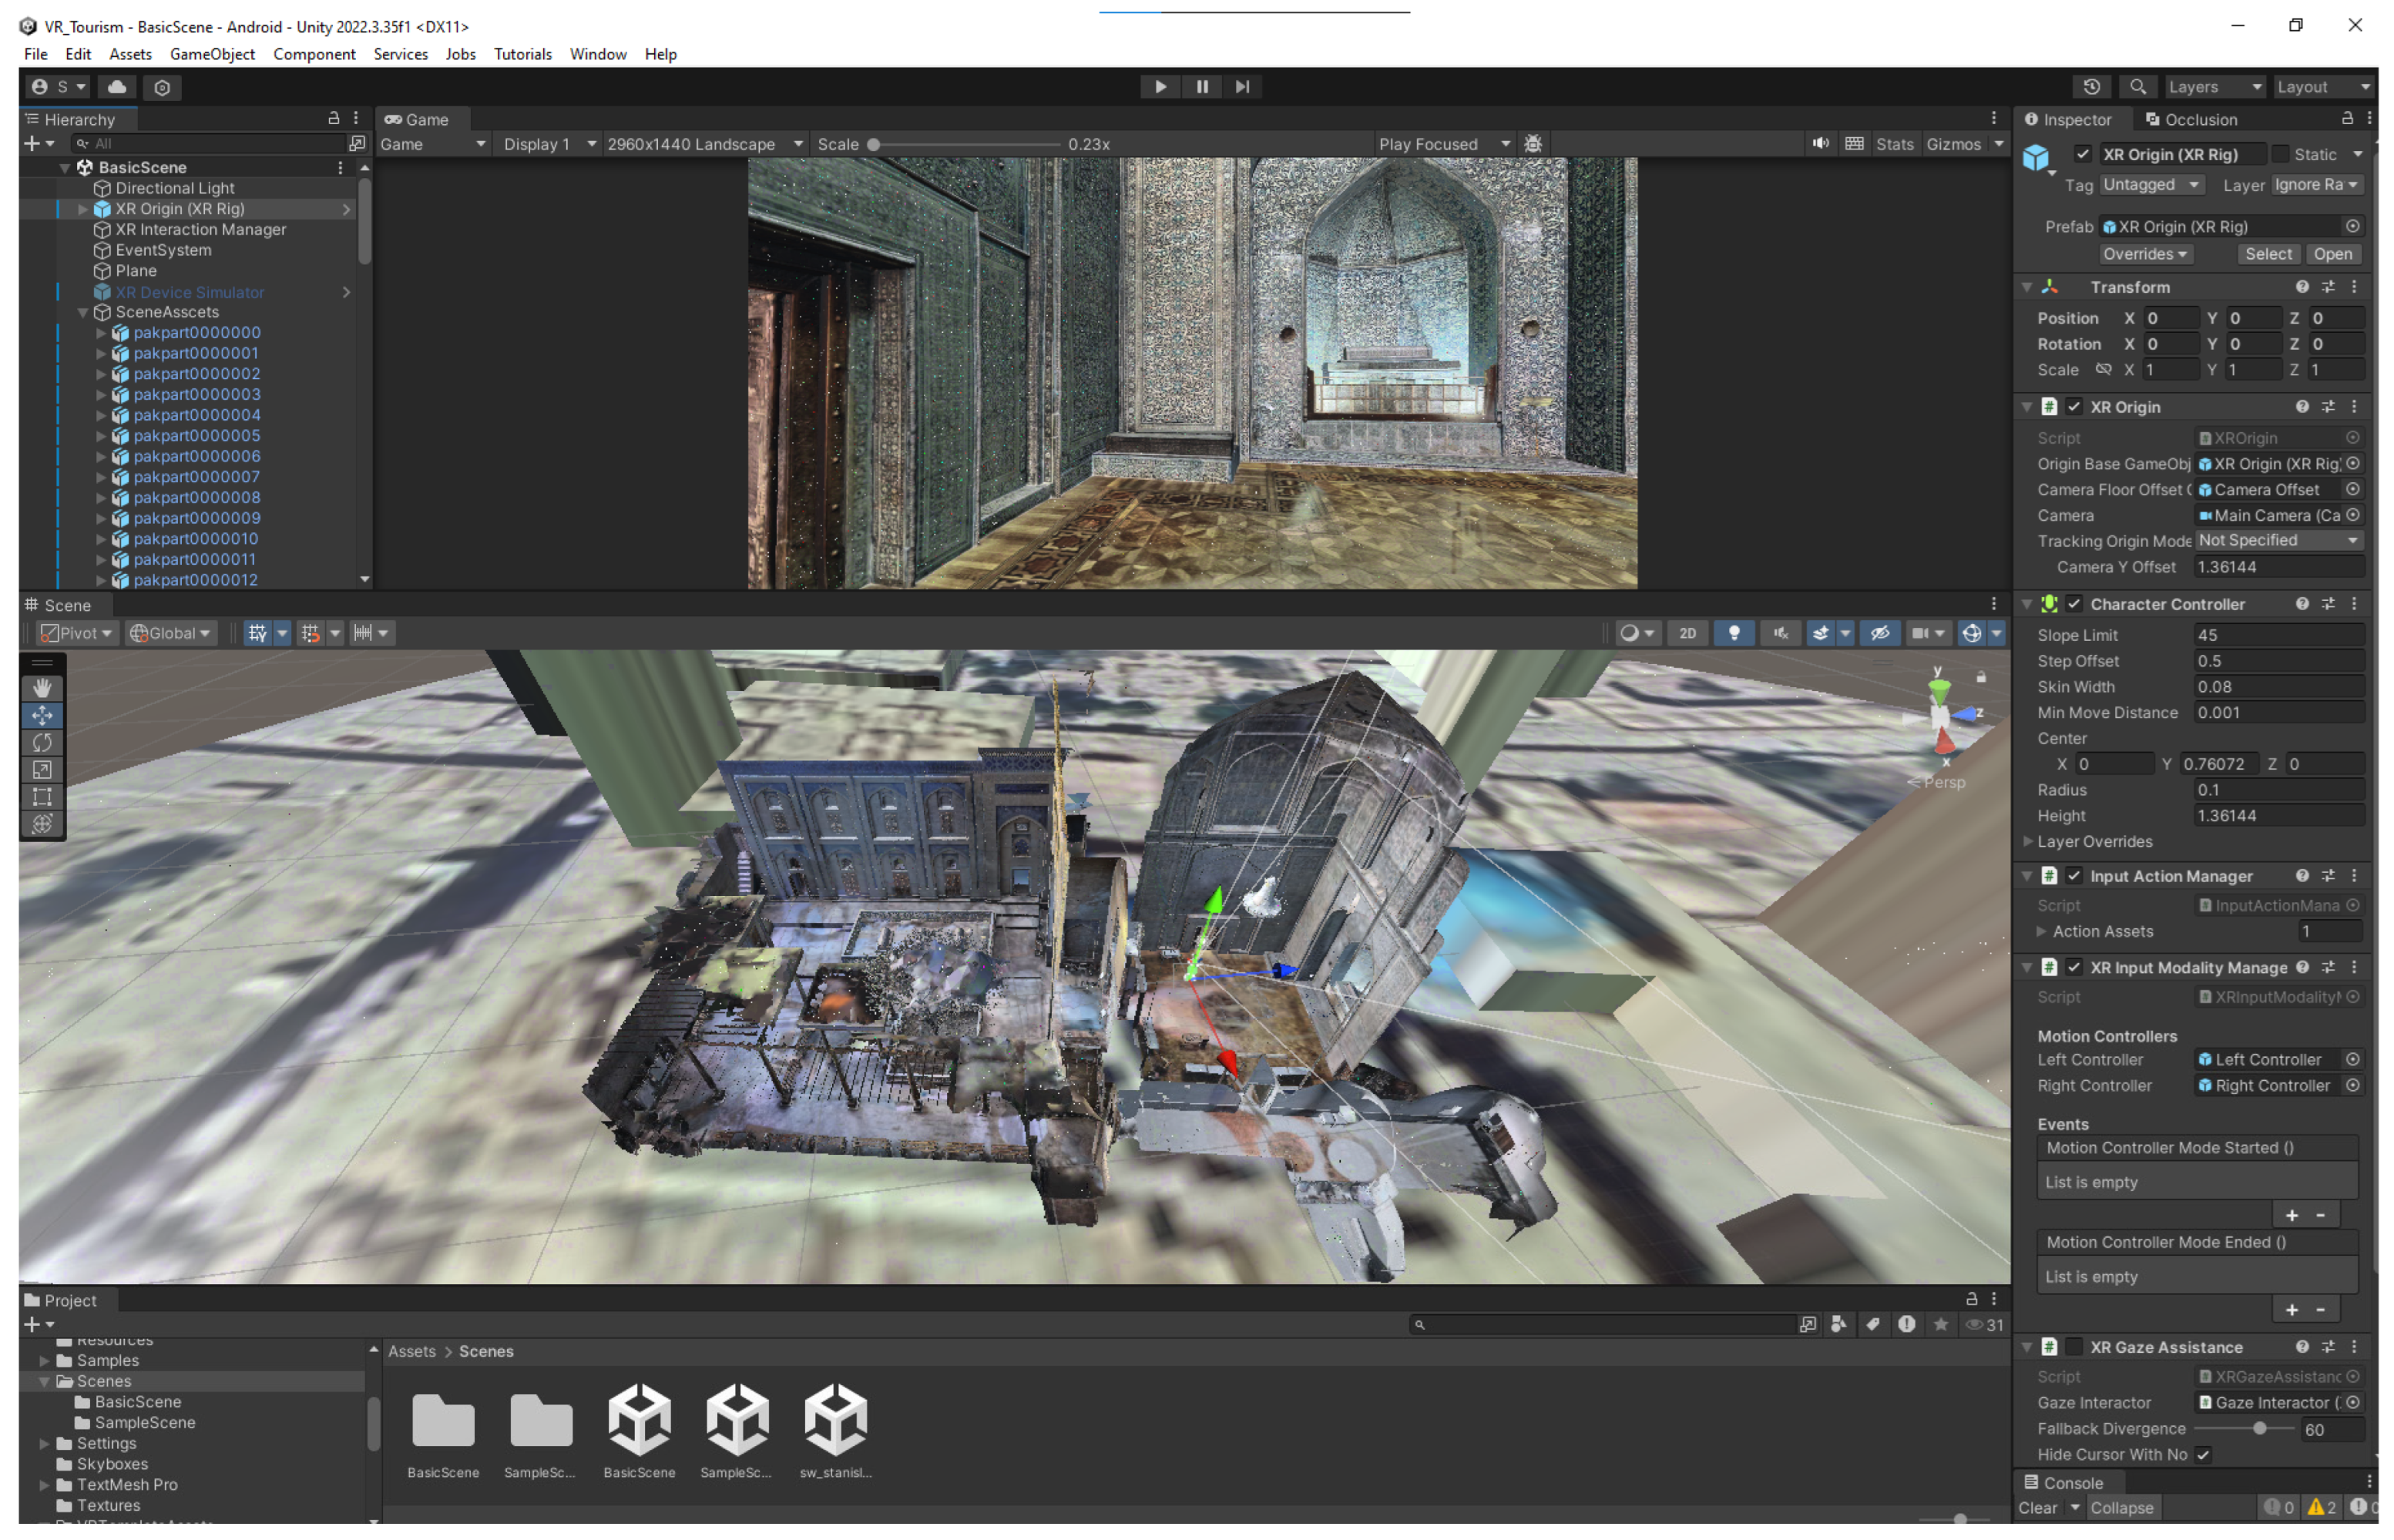This screenshot has width=2394, height=1540.
Task: Click the Step frame button
Action: pos(1242,87)
